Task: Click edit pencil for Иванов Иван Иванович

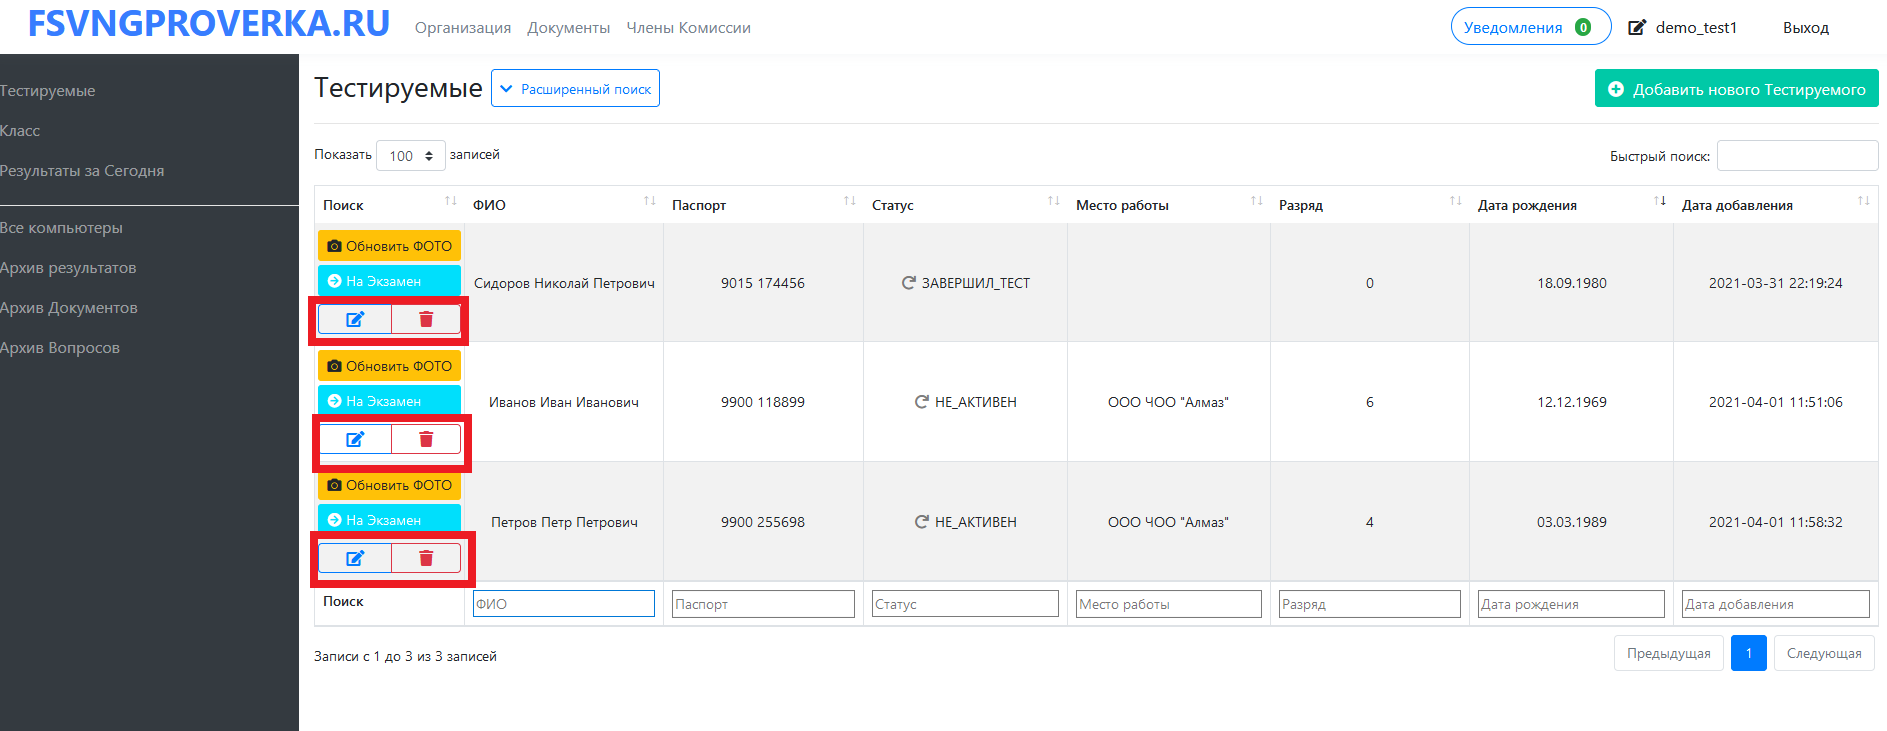Action: point(355,439)
